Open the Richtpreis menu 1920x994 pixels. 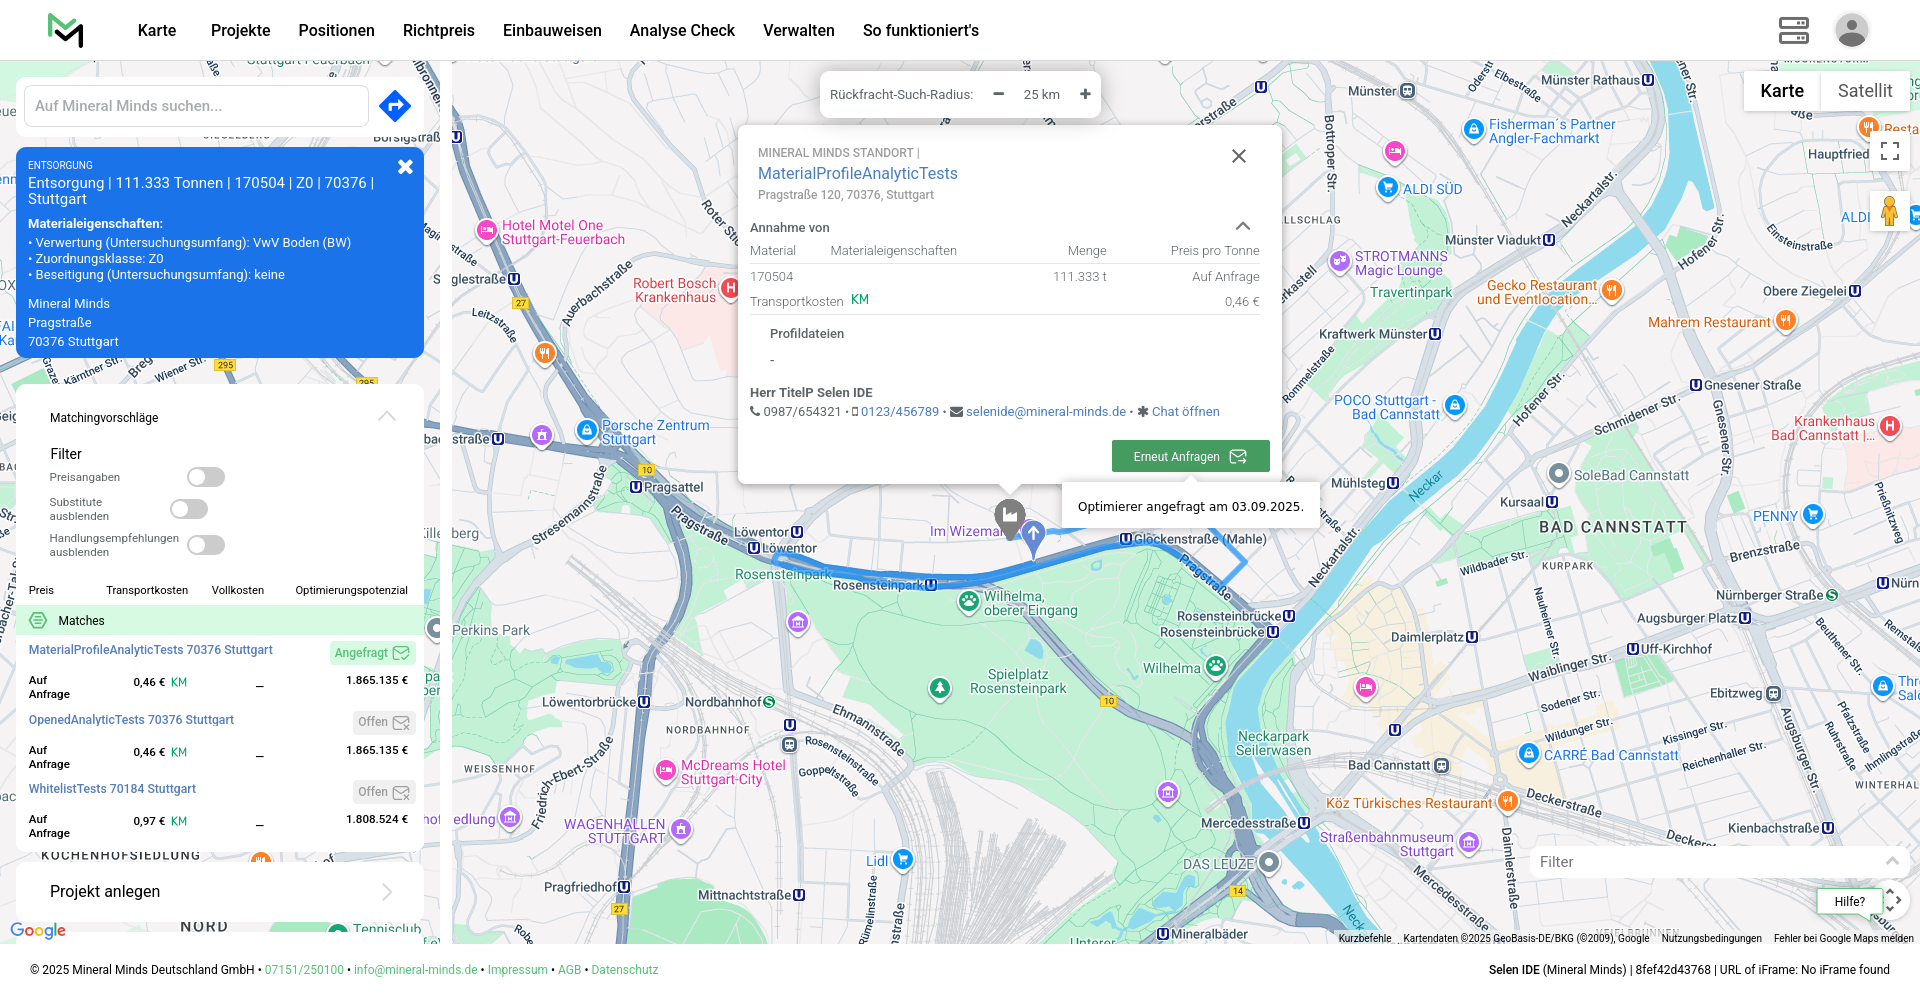438,30
